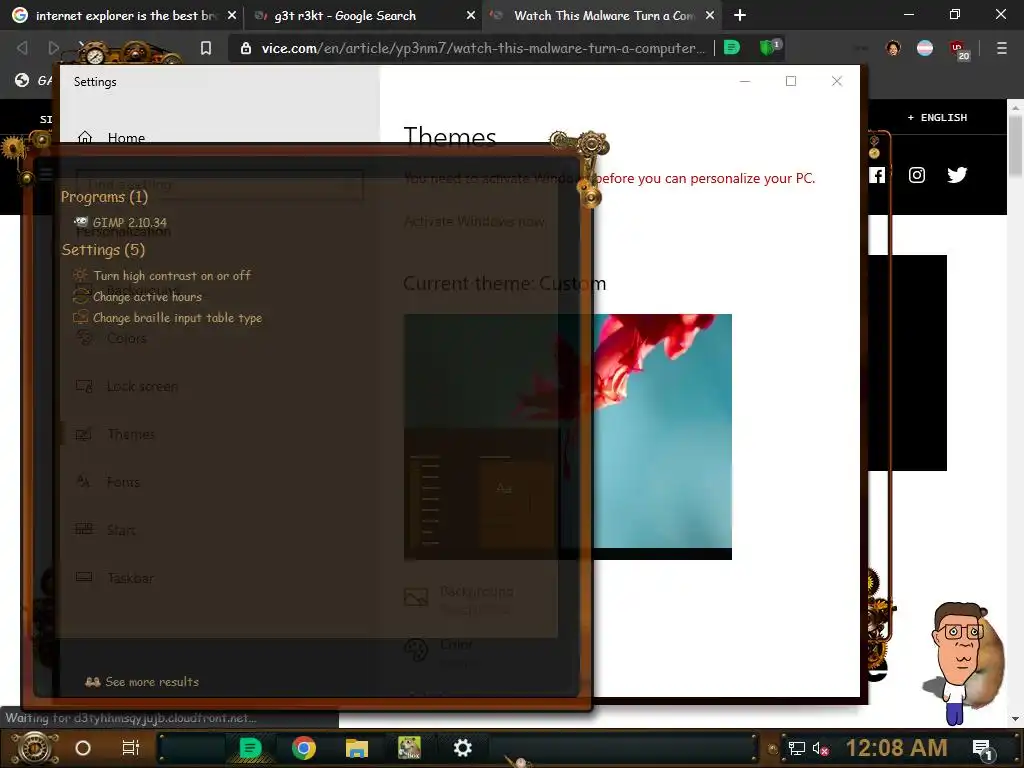Click the green speech-bubble icon in address bar

(x=732, y=48)
